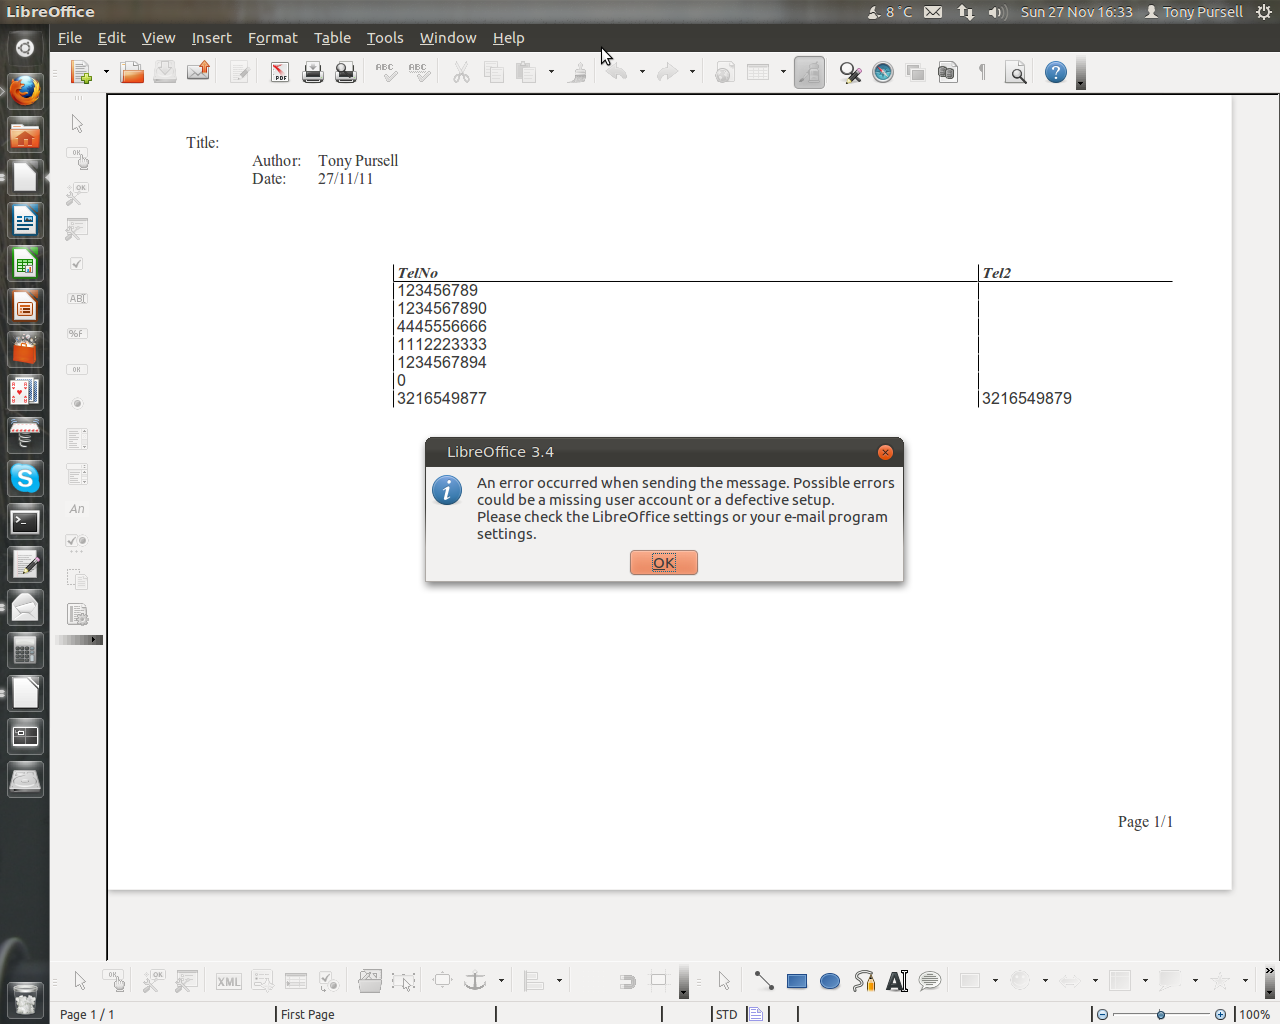The width and height of the screenshot is (1280, 1024).
Task: Toggle STD selection mode in status bar
Action: 727,1014
